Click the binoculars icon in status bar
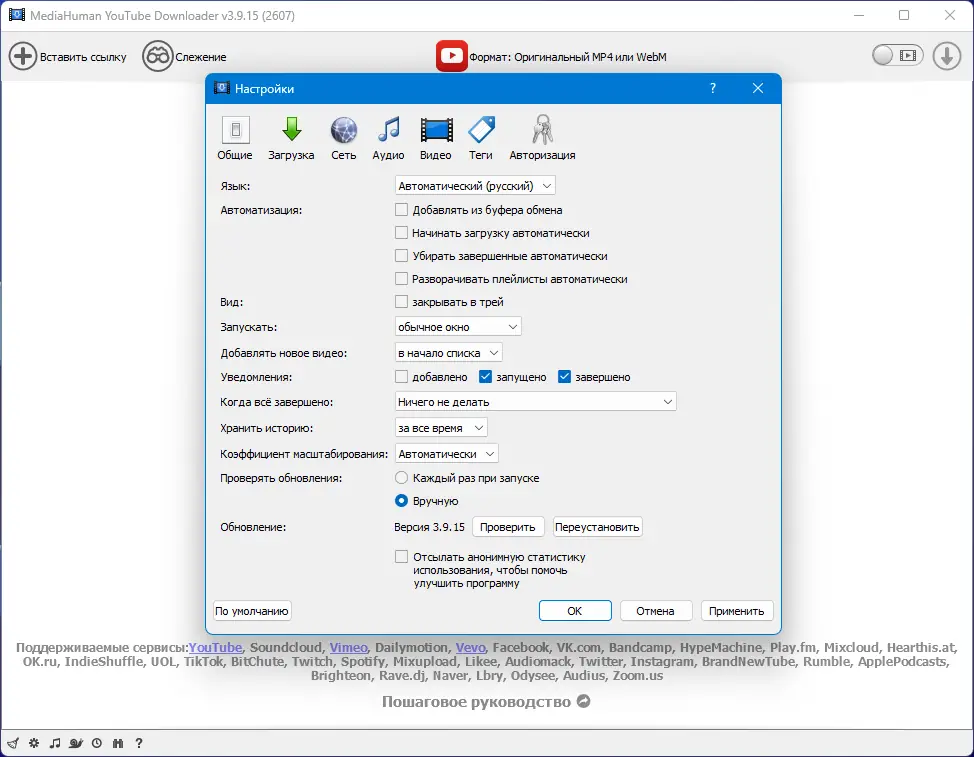 click(118, 743)
